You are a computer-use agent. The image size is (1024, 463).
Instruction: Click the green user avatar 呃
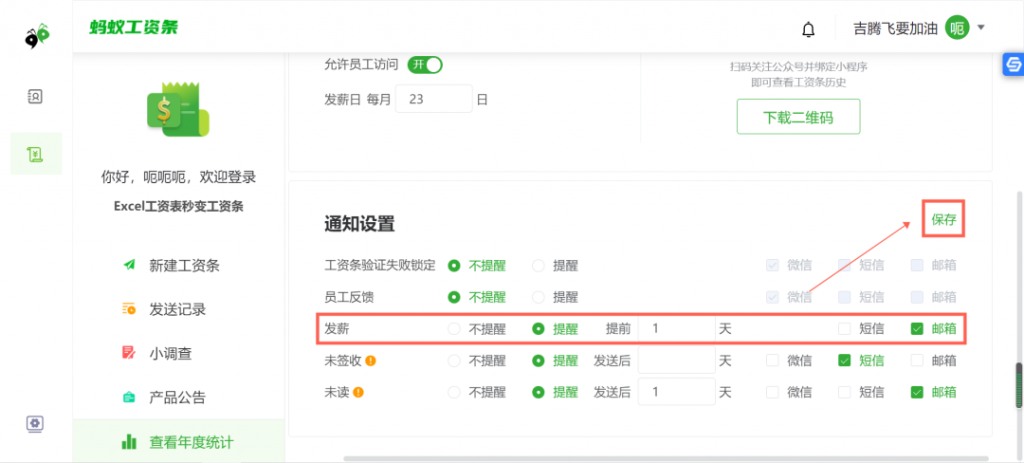click(x=957, y=28)
